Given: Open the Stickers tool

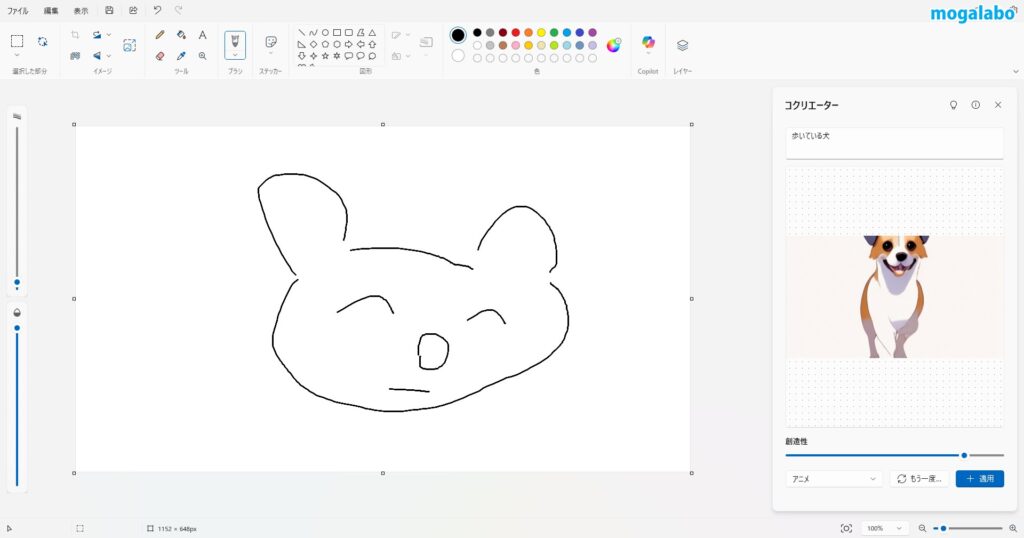Looking at the screenshot, I should point(270,42).
